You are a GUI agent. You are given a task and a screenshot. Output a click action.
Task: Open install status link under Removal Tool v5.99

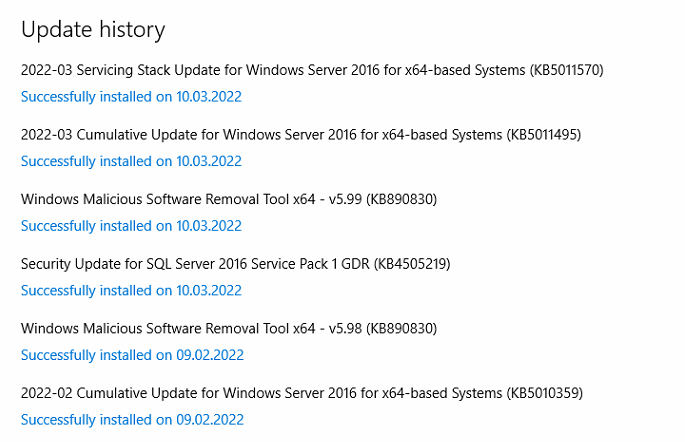(x=131, y=226)
